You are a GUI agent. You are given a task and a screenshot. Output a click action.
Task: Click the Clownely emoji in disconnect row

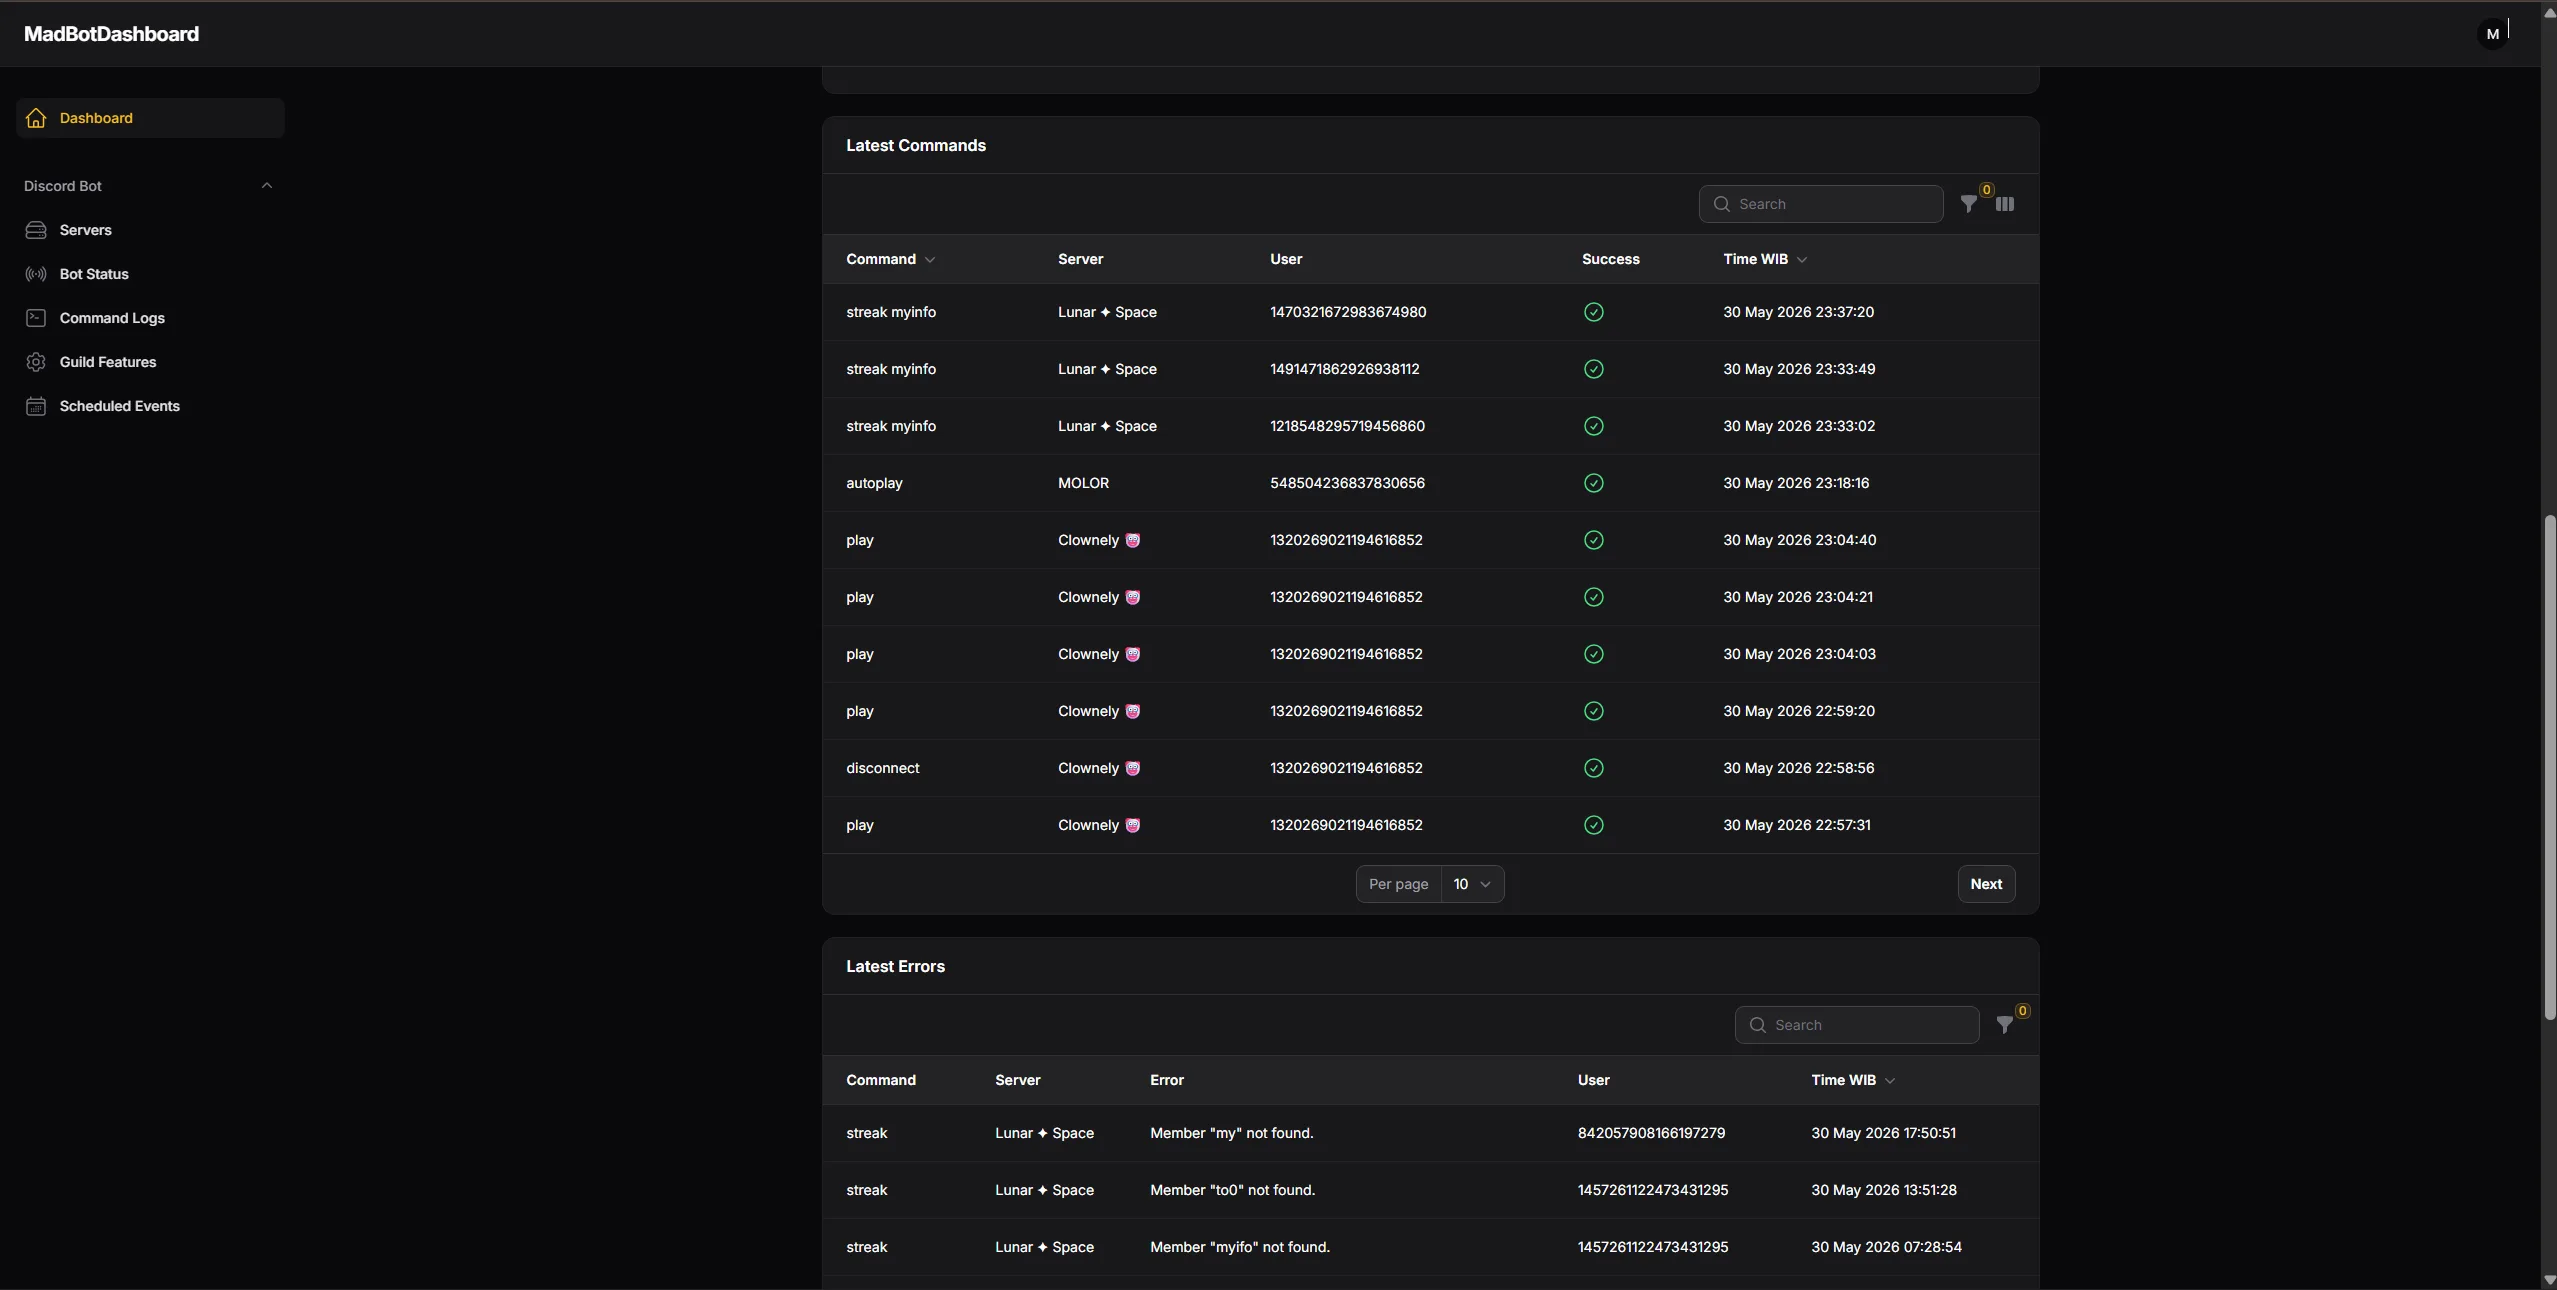[x=1132, y=768]
